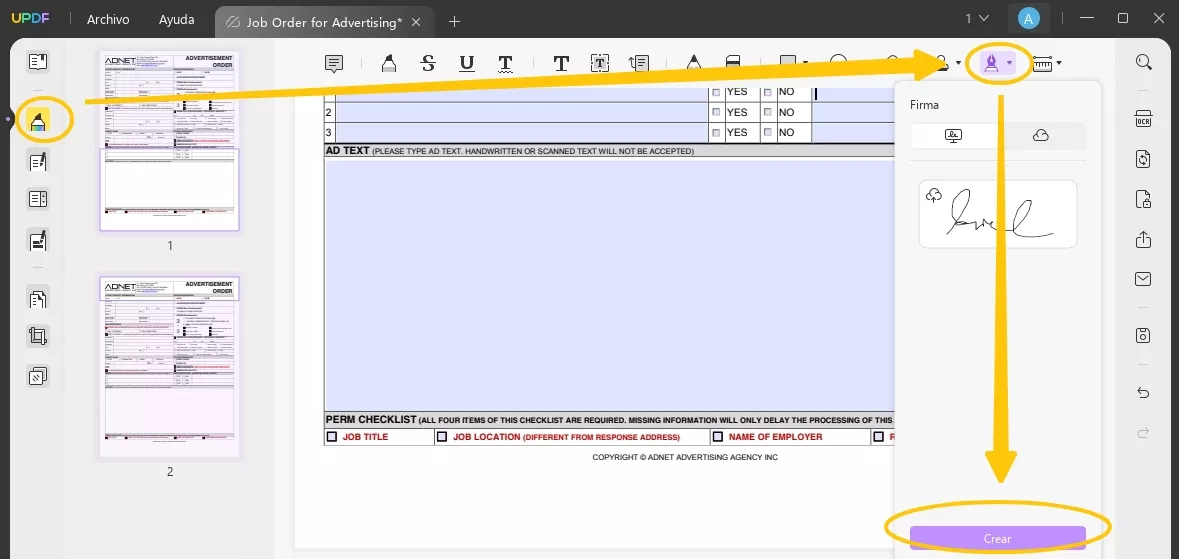Select the squiggly underline tool
Image resolution: width=1179 pixels, height=559 pixels.
pyautogui.click(x=505, y=63)
